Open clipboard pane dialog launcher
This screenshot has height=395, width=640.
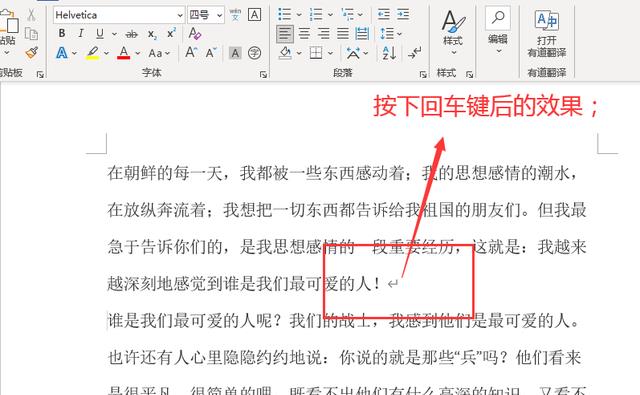click(x=40, y=74)
